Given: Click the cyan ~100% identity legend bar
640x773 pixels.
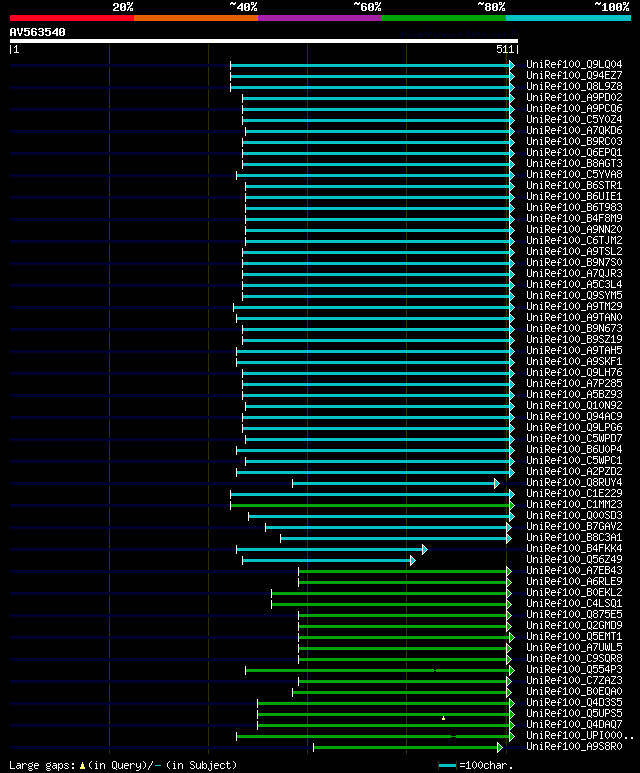Looking at the screenshot, I should (568, 18).
